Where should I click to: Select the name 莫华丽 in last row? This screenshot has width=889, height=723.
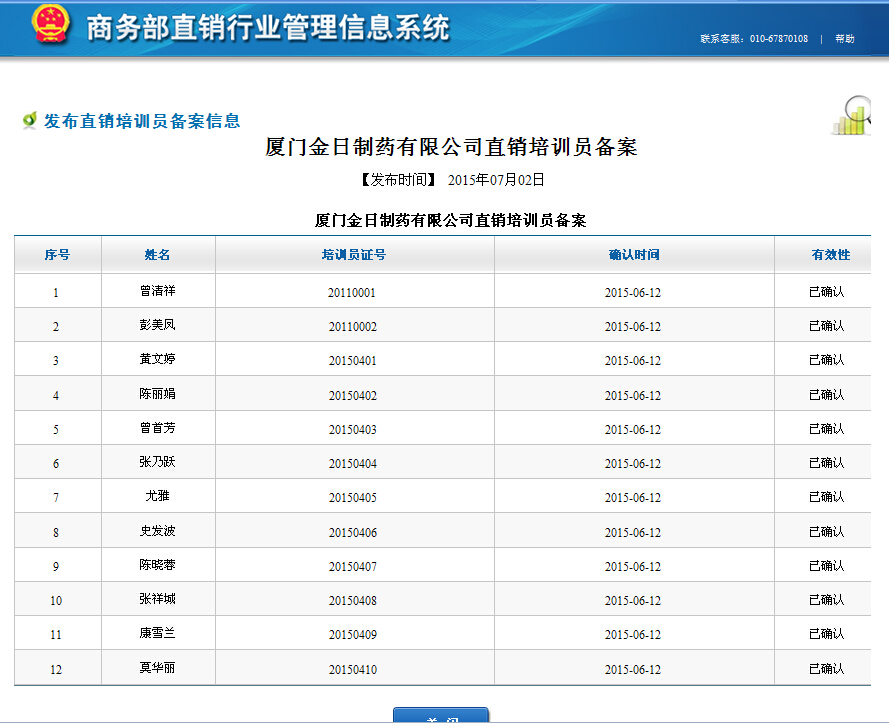pos(158,668)
